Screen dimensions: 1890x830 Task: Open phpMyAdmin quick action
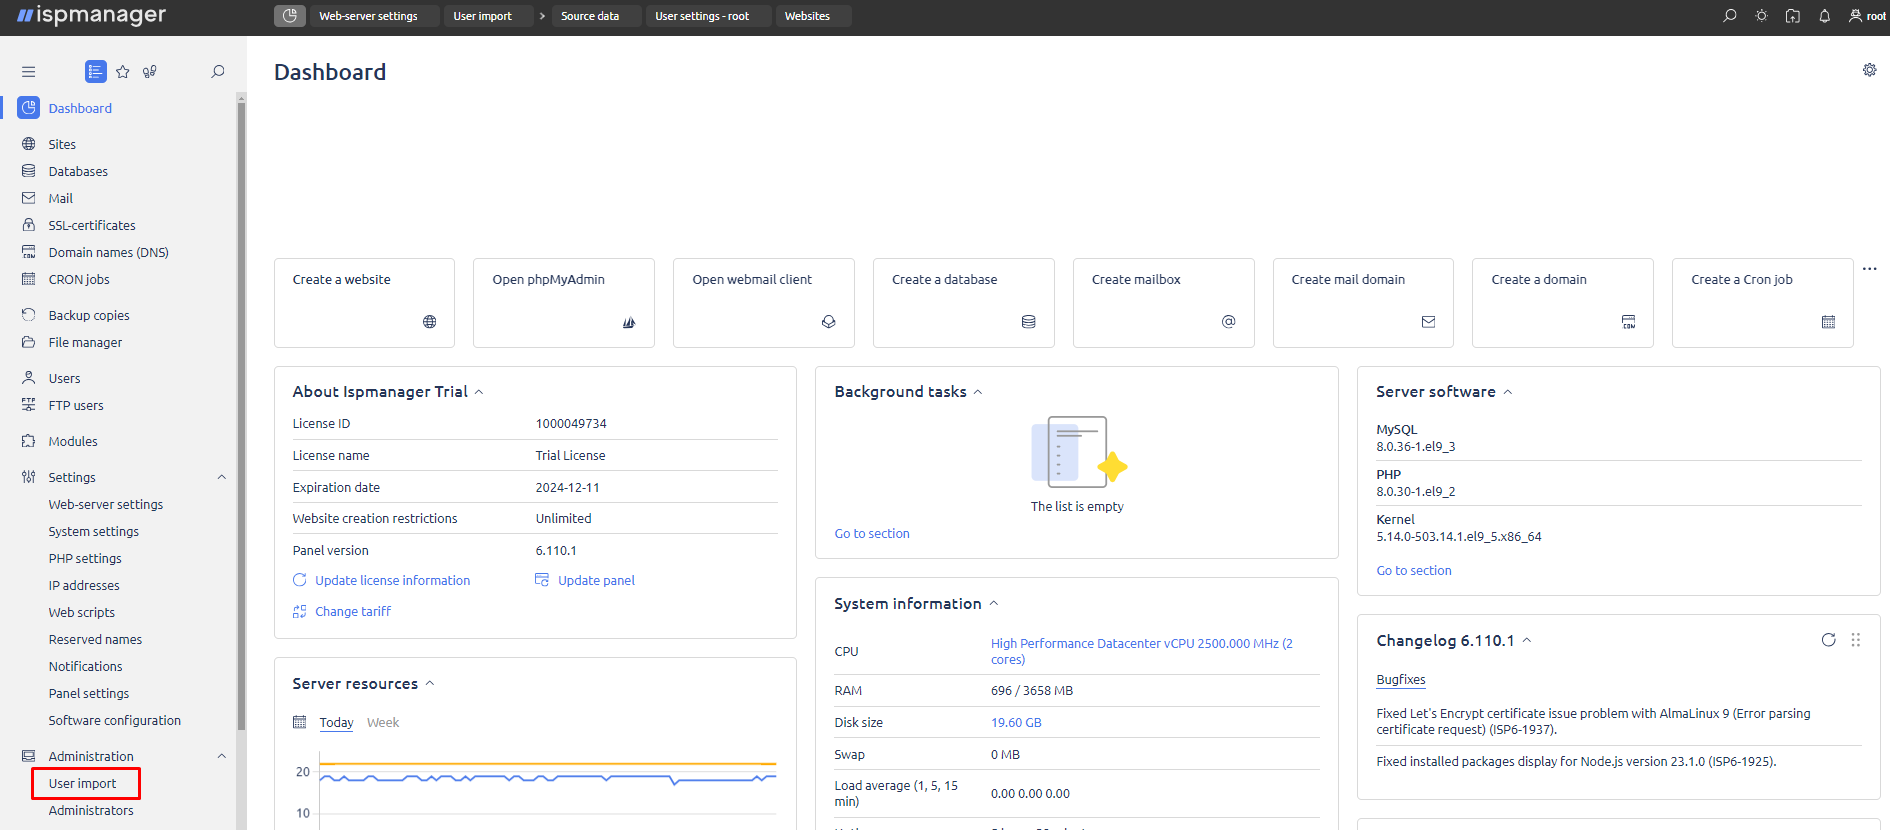click(564, 303)
